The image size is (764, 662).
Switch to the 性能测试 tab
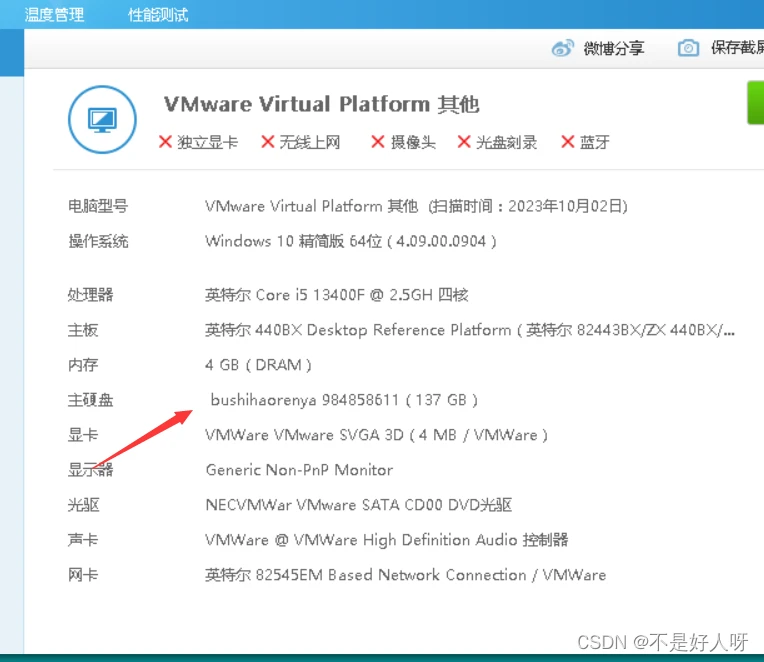click(x=158, y=15)
